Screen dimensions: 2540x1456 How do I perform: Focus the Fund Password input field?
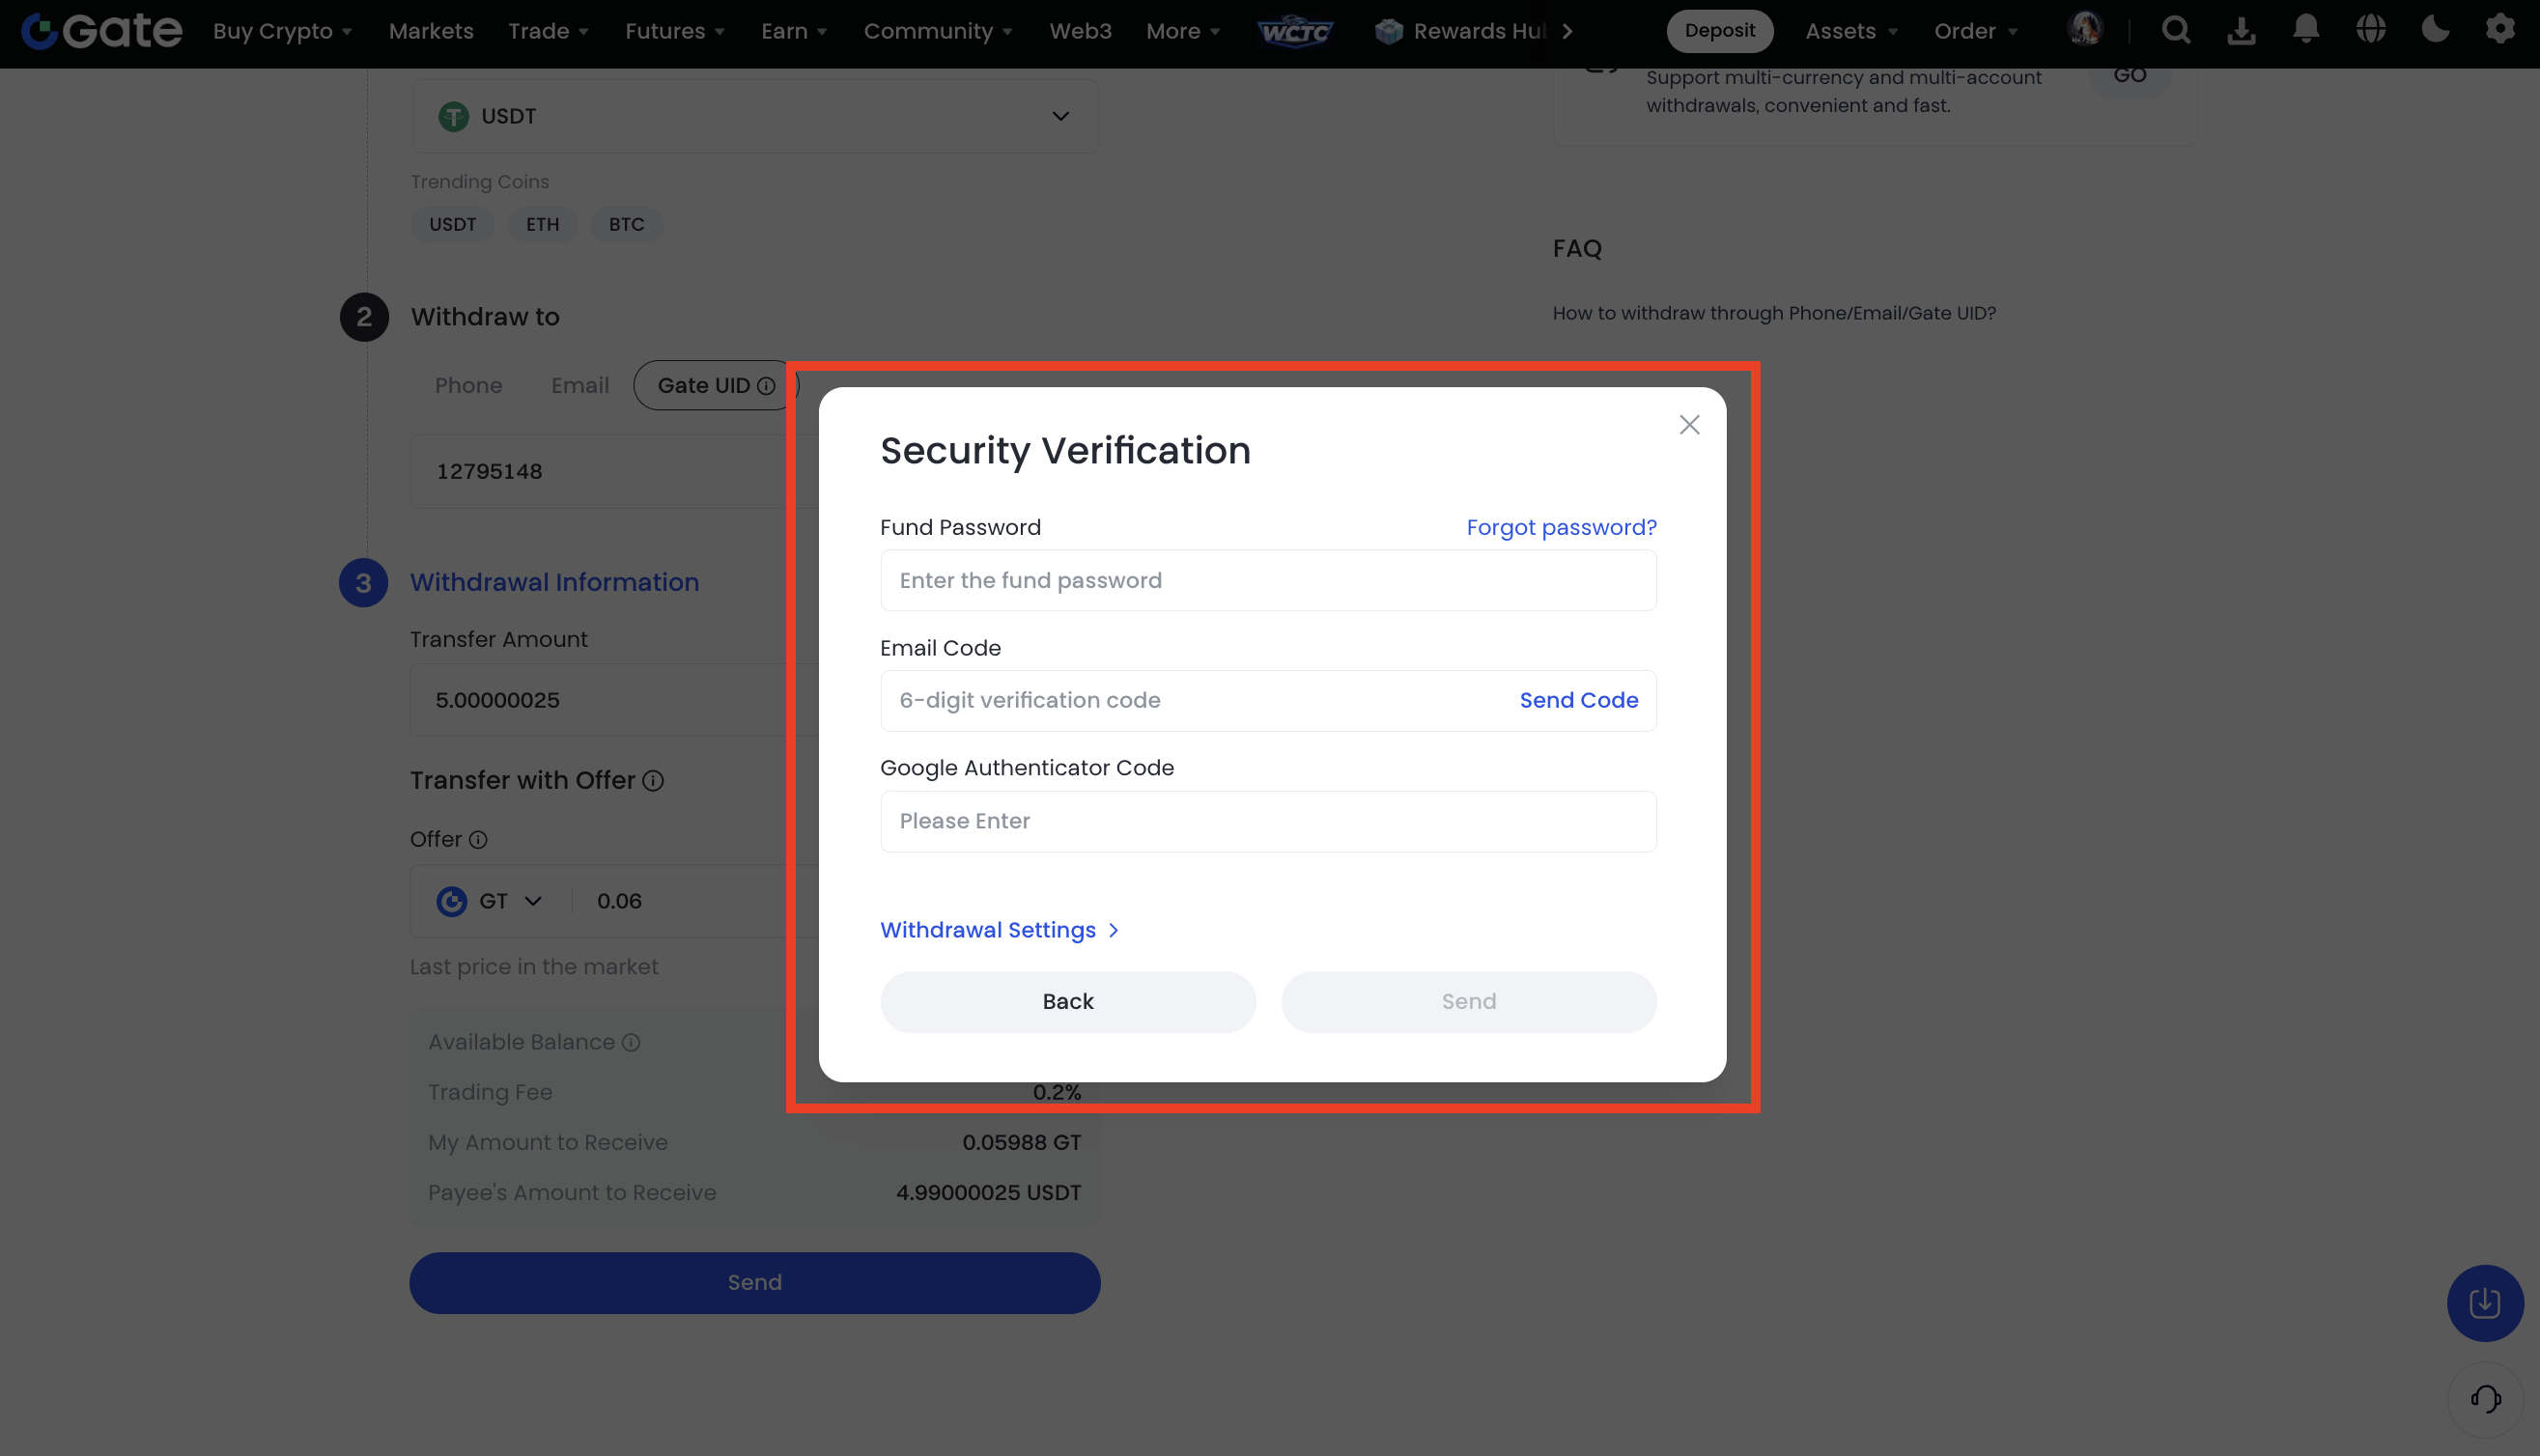coord(1267,580)
